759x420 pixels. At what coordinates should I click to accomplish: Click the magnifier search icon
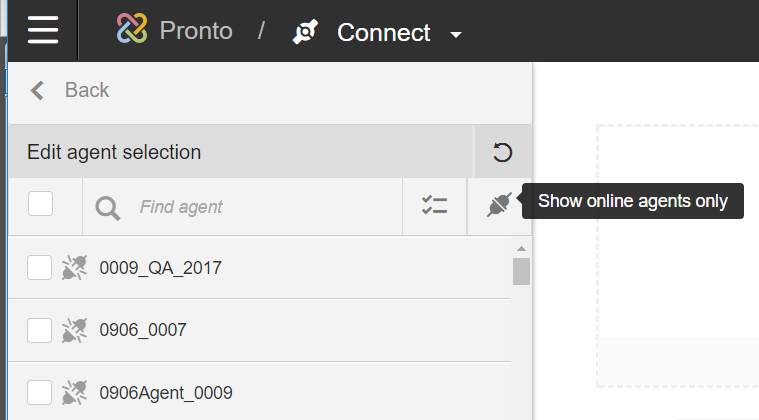tap(108, 207)
